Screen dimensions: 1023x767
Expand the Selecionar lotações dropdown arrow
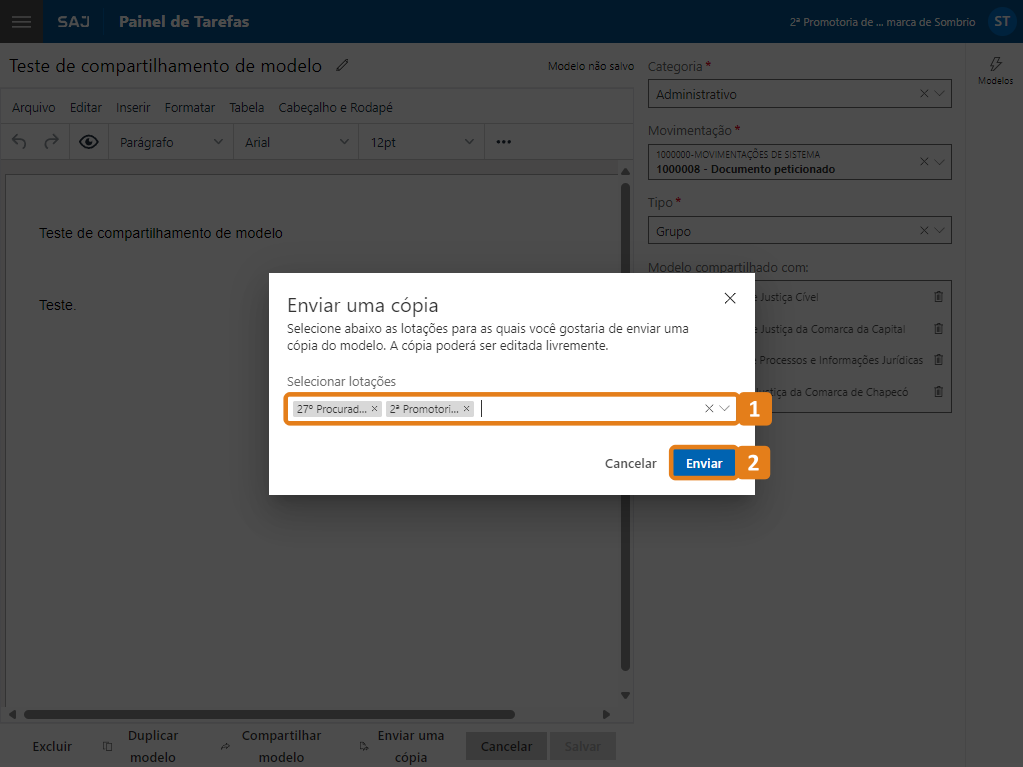725,408
